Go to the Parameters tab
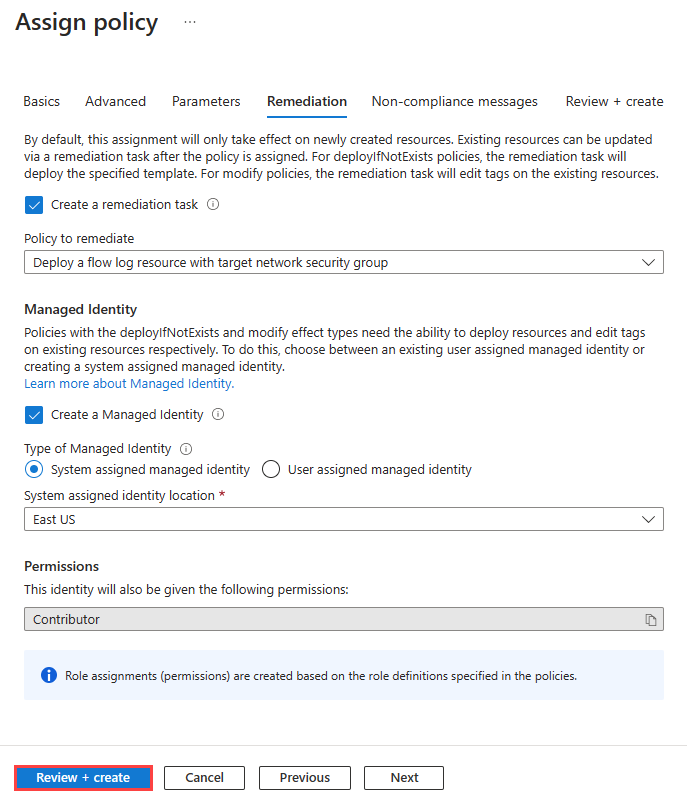The width and height of the screenshot is (687, 806). point(206,101)
